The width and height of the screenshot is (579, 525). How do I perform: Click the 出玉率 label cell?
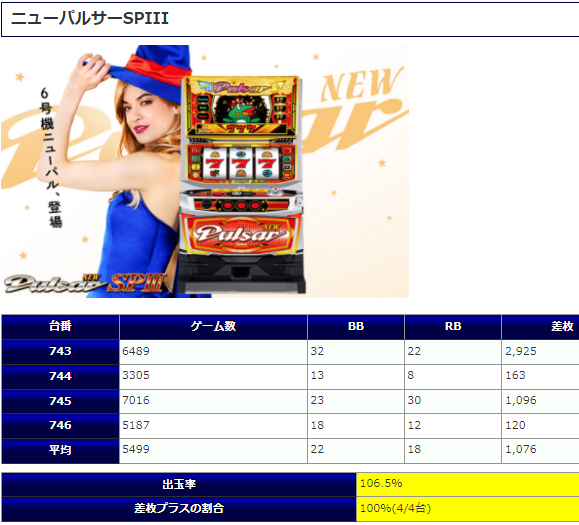pos(179,484)
